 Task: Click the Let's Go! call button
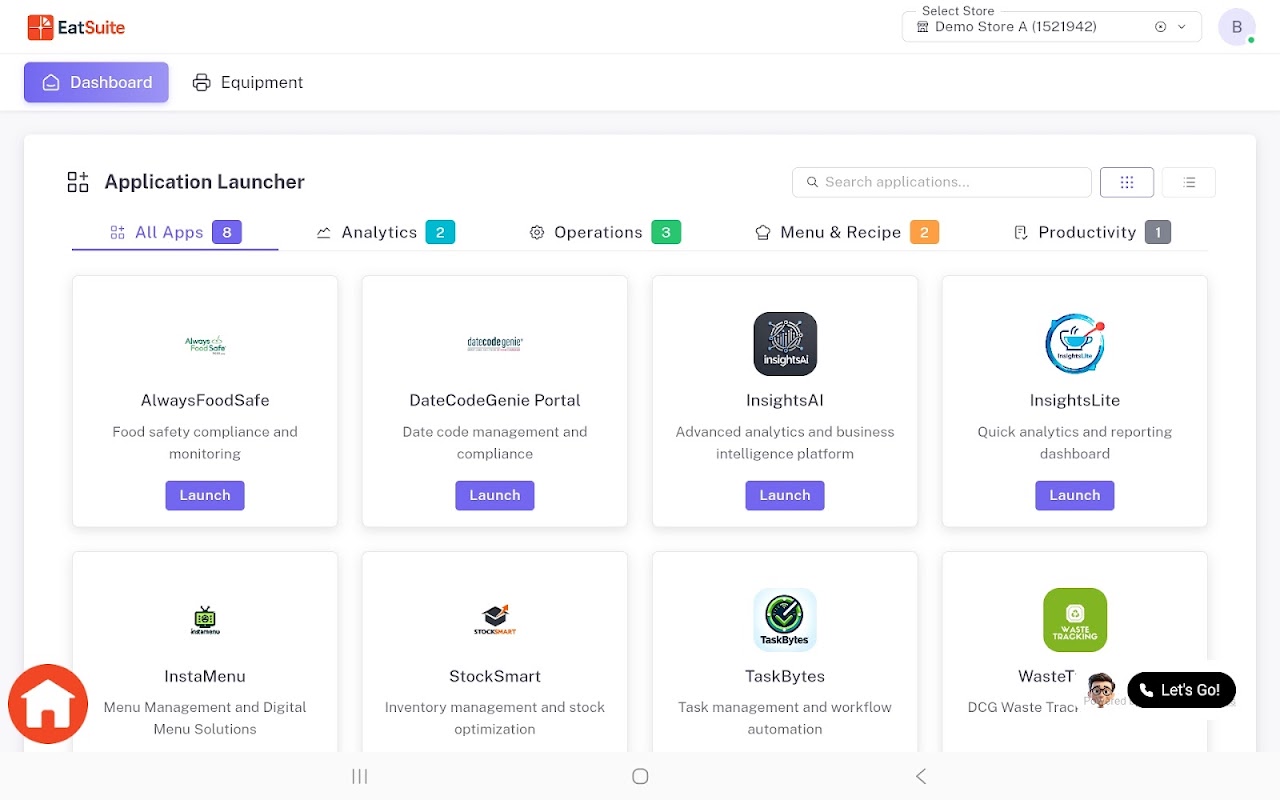pyautogui.click(x=1181, y=690)
